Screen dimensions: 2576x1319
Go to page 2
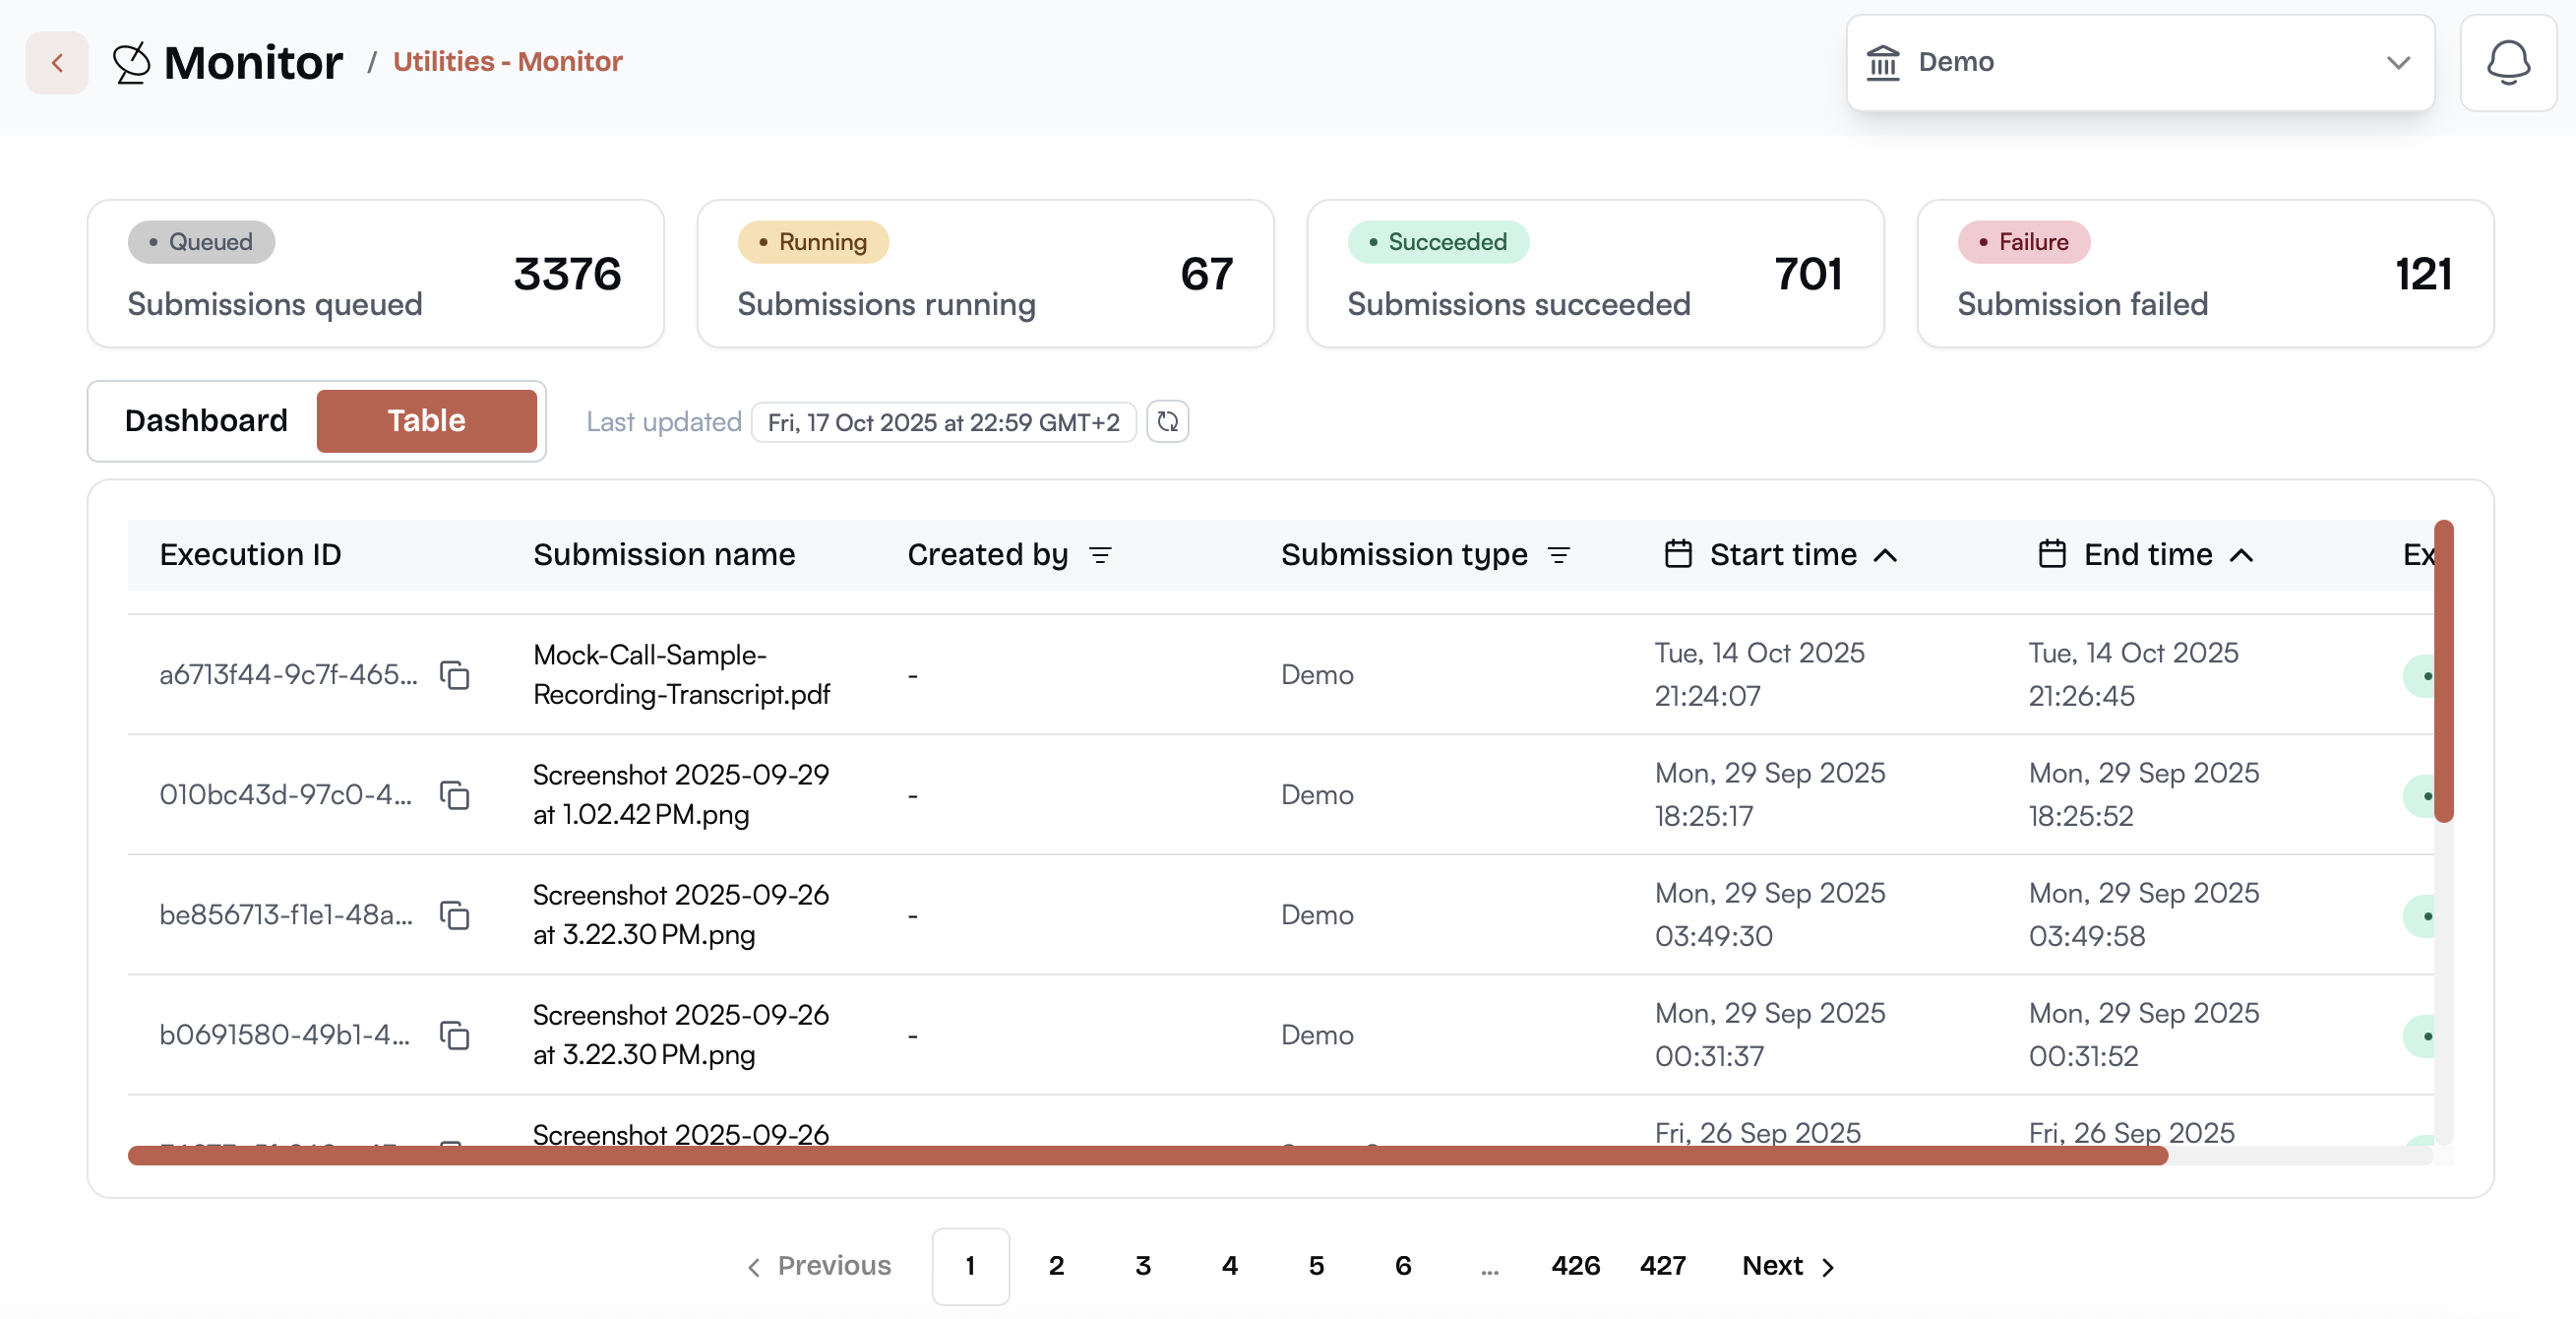point(1056,1266)
